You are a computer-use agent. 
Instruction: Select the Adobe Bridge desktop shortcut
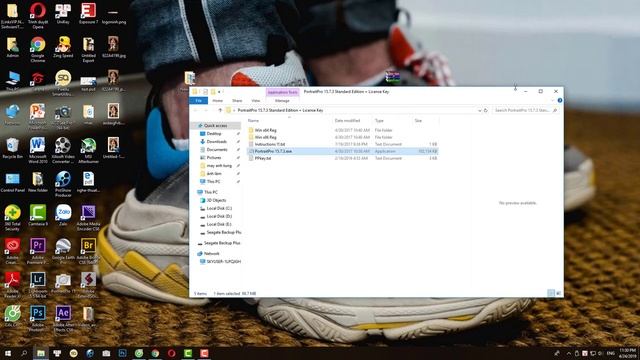pyautogui.click(x=88, y=251)
